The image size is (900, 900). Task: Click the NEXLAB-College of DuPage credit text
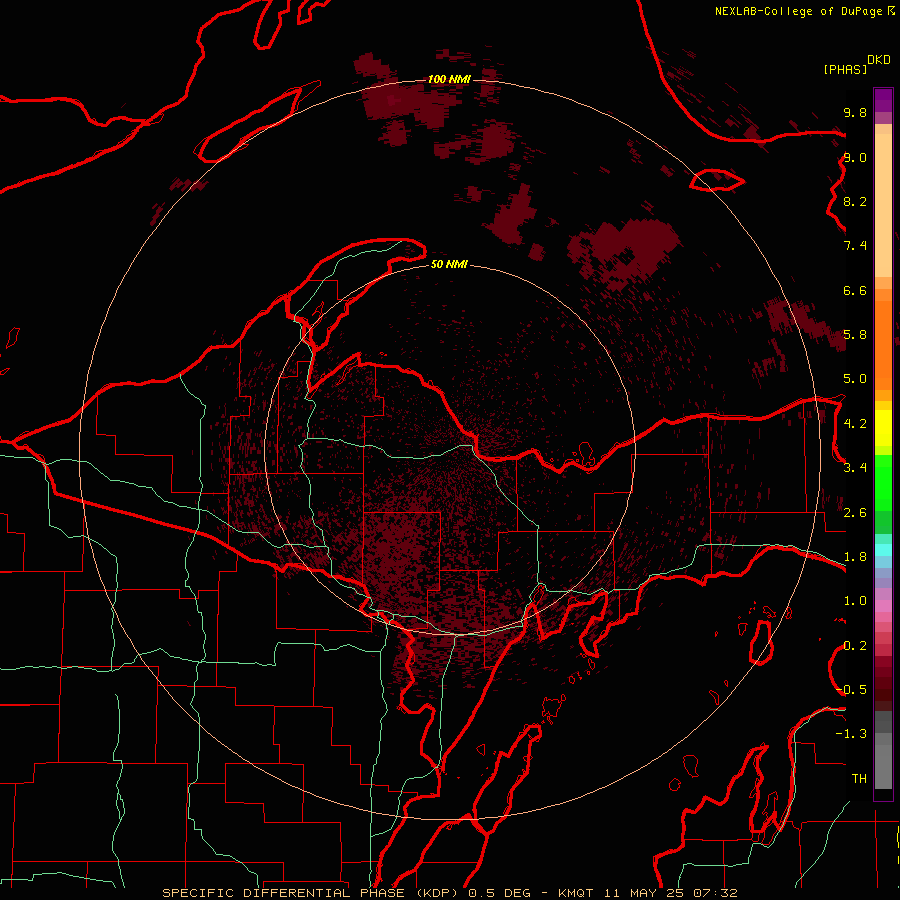click(804, 11)
